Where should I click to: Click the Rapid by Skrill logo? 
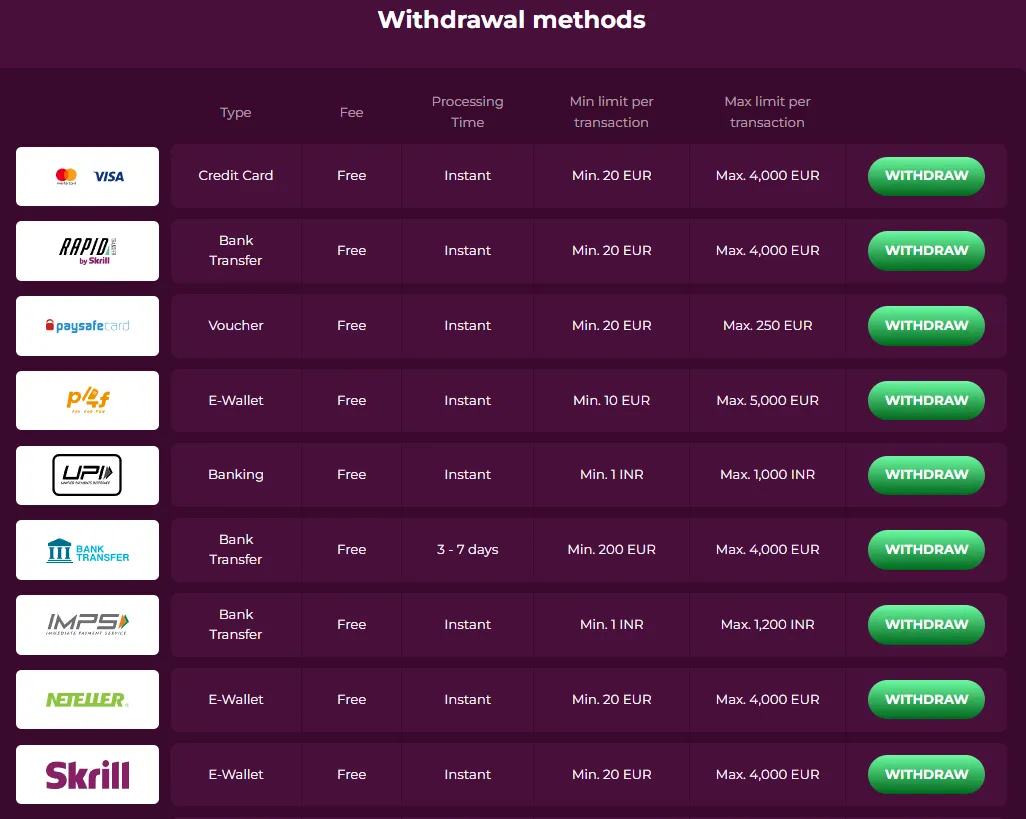pyautogui.click(x=87, y=251)
